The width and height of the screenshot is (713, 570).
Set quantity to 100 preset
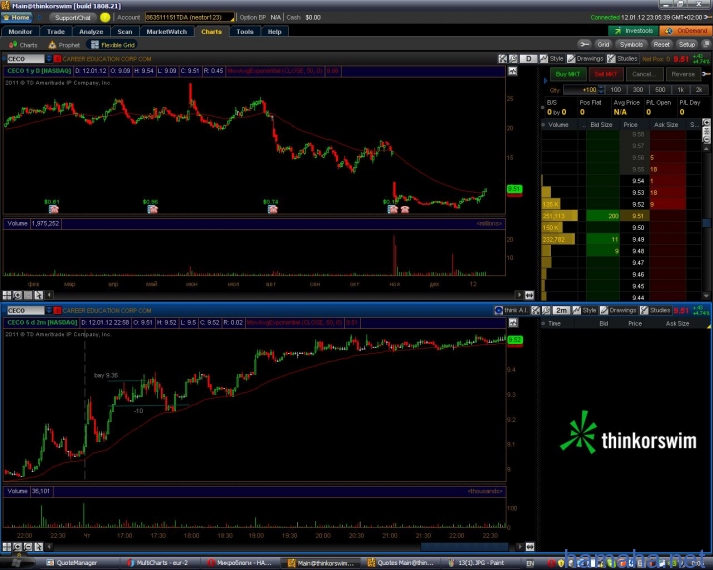(616, 90)
